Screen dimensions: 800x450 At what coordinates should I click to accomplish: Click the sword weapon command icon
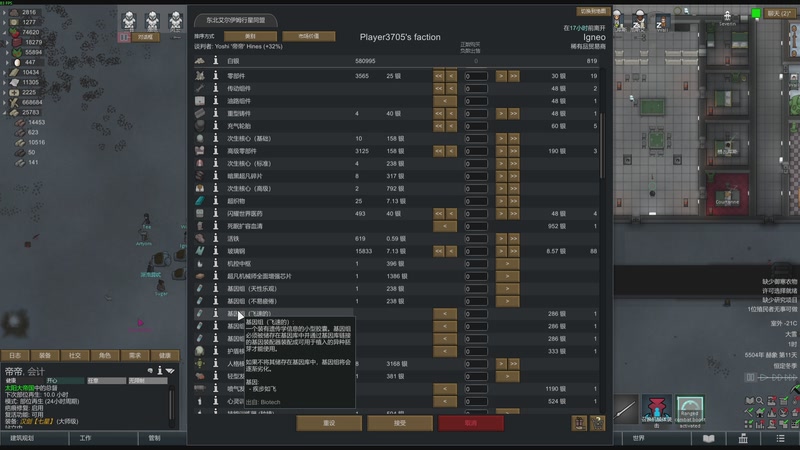(626, 409)
